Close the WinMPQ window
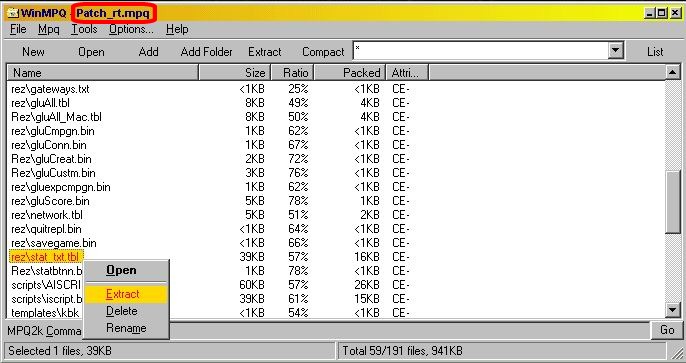This screenshot has width=686, height=363. point(676,13)
